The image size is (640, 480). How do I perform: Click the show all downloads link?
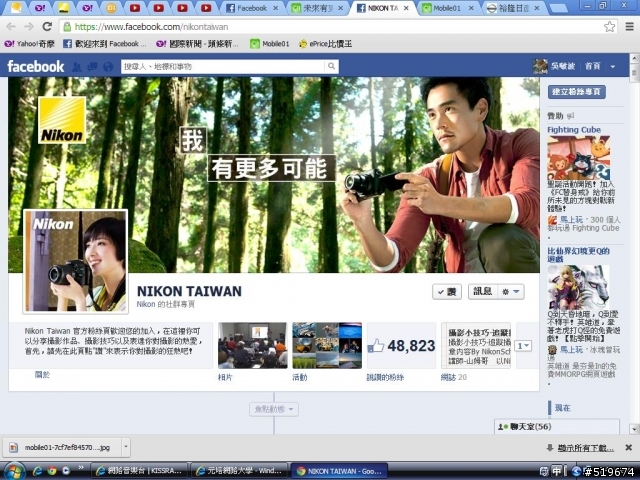(x=585, y=448)
